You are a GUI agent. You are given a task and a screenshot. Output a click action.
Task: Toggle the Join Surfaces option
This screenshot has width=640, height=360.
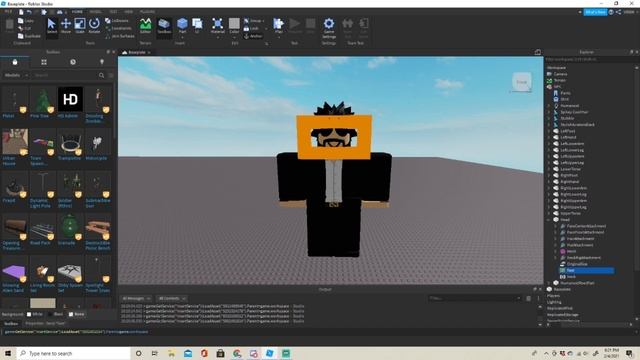[x=120, y=36]
